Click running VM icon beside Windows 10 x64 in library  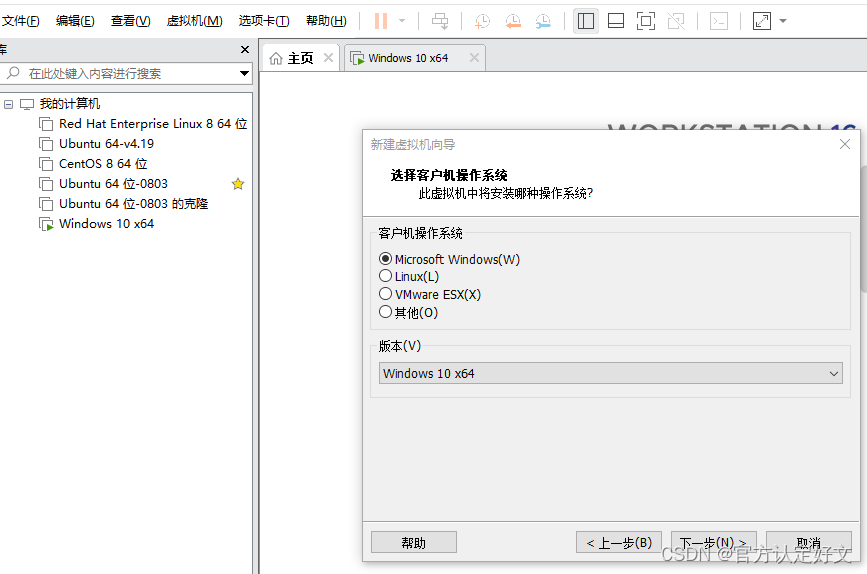coord(46,224)
